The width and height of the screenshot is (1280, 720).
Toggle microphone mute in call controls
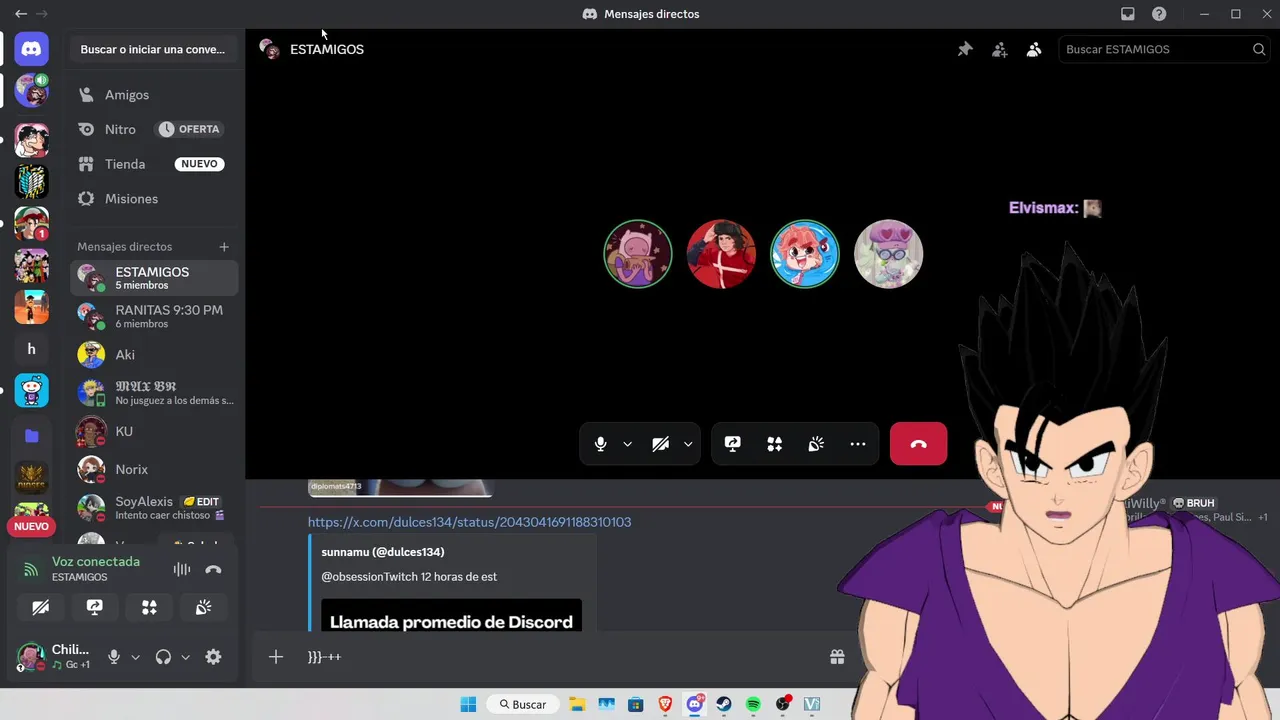[600, 444]
